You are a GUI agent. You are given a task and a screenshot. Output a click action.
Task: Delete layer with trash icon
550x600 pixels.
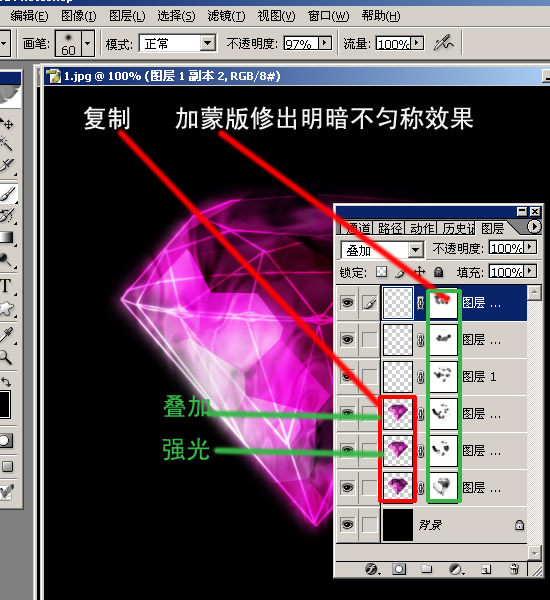pos(515,569)
